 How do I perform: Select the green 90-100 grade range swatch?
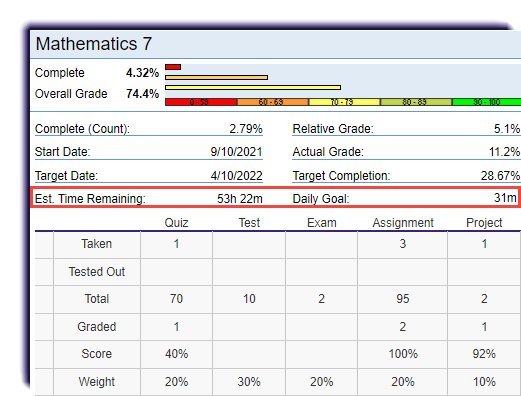point(487,102)
